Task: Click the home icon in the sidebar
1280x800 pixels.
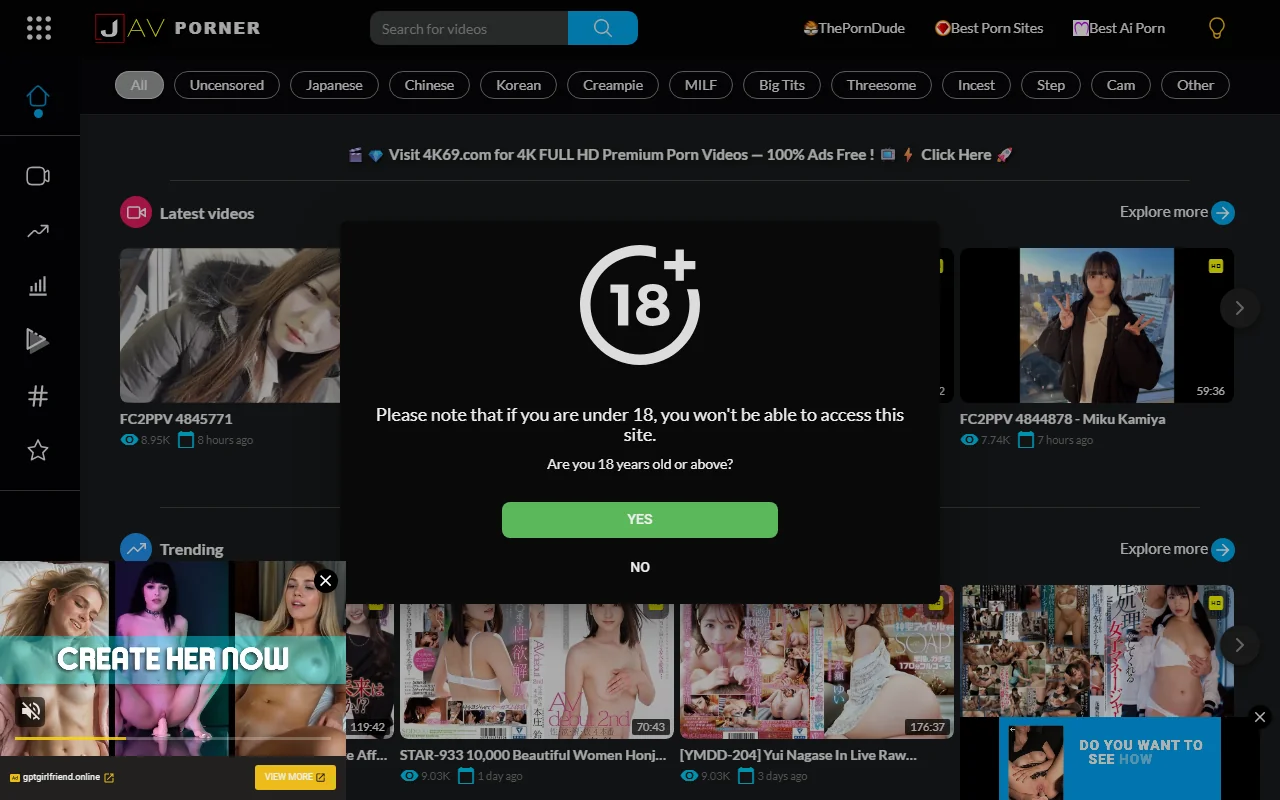Action: click(x=38, y=98)
